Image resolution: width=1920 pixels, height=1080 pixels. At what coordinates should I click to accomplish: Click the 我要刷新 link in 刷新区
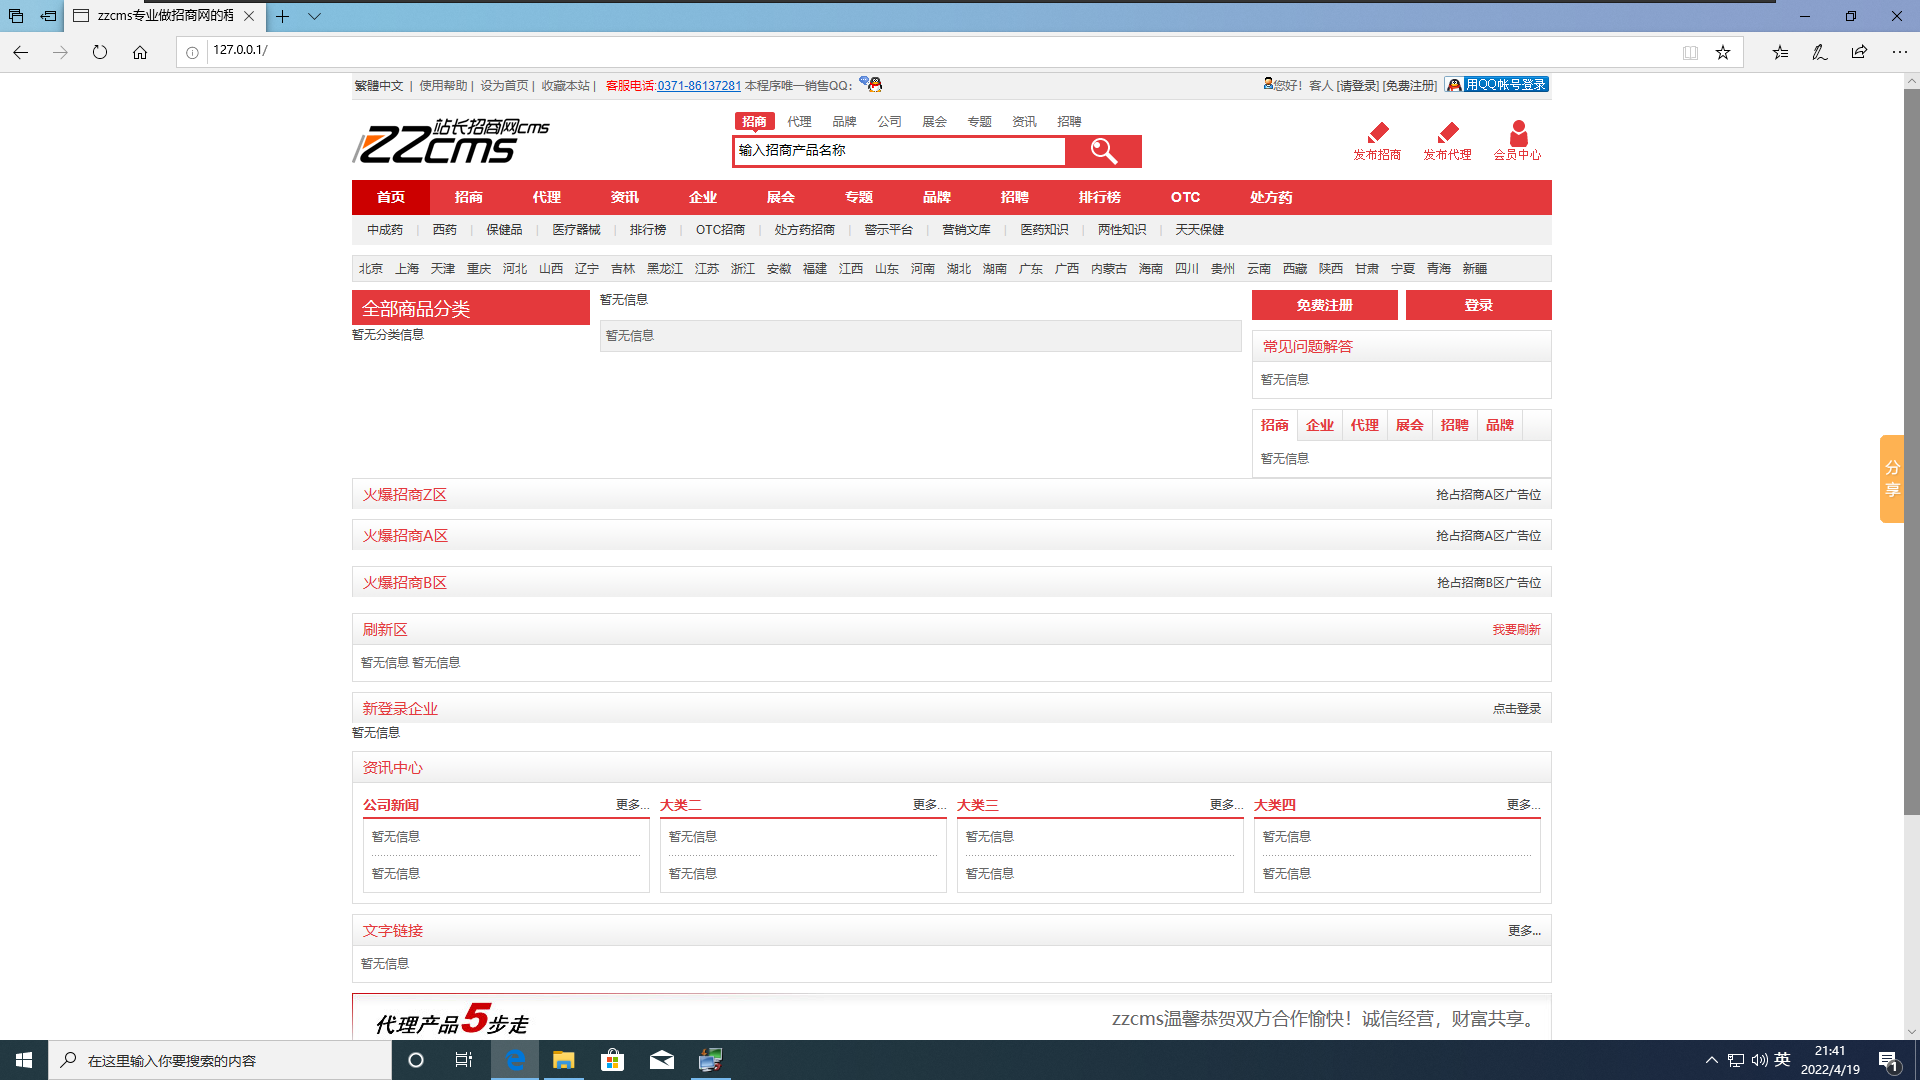tap(1516, 629)
